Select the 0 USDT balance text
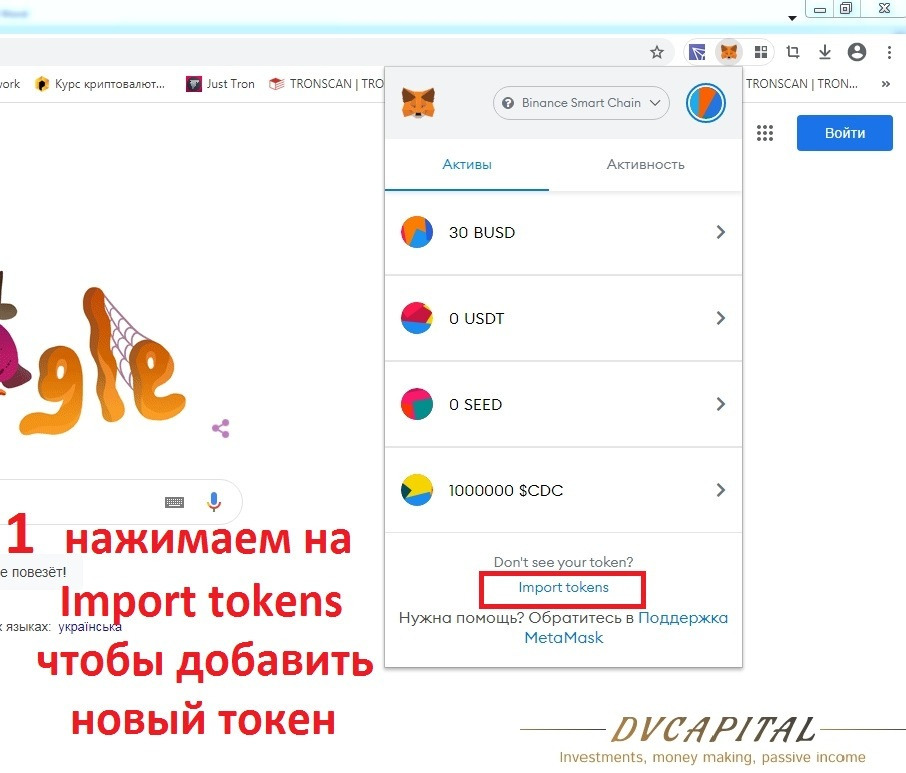This screenshot has height=773, width=906. click(476, 318)
